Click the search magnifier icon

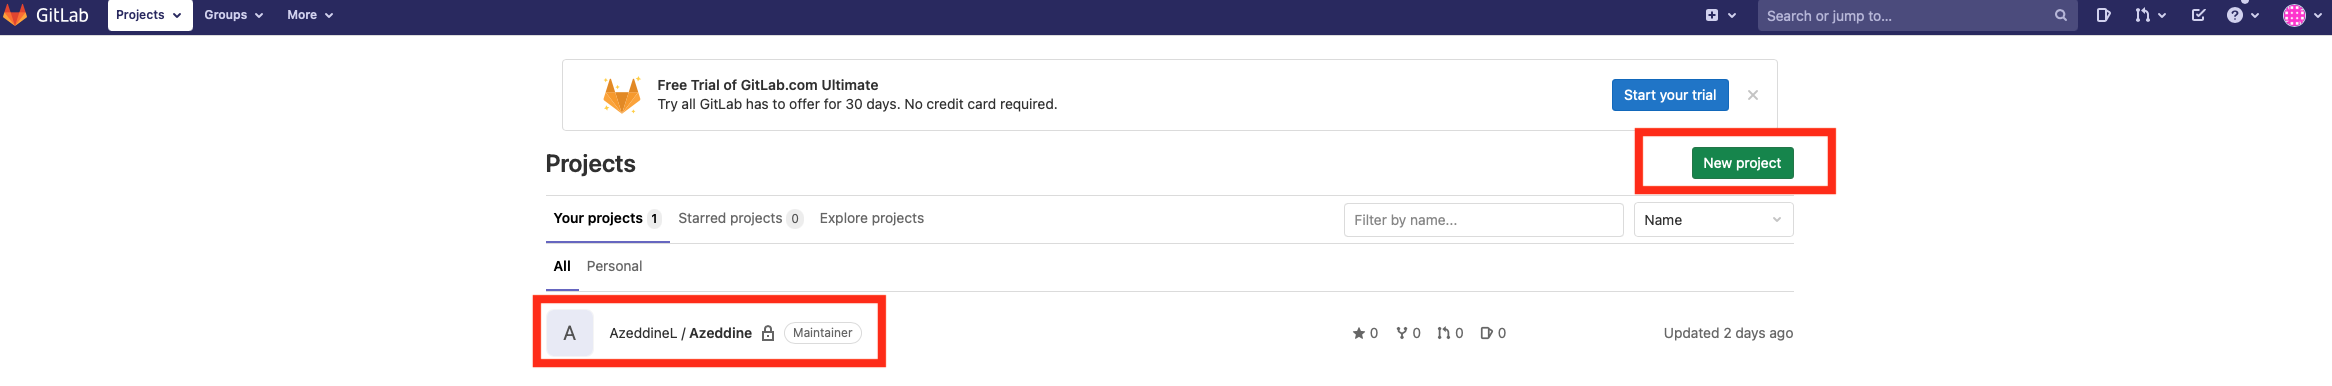coord(2060,15)
